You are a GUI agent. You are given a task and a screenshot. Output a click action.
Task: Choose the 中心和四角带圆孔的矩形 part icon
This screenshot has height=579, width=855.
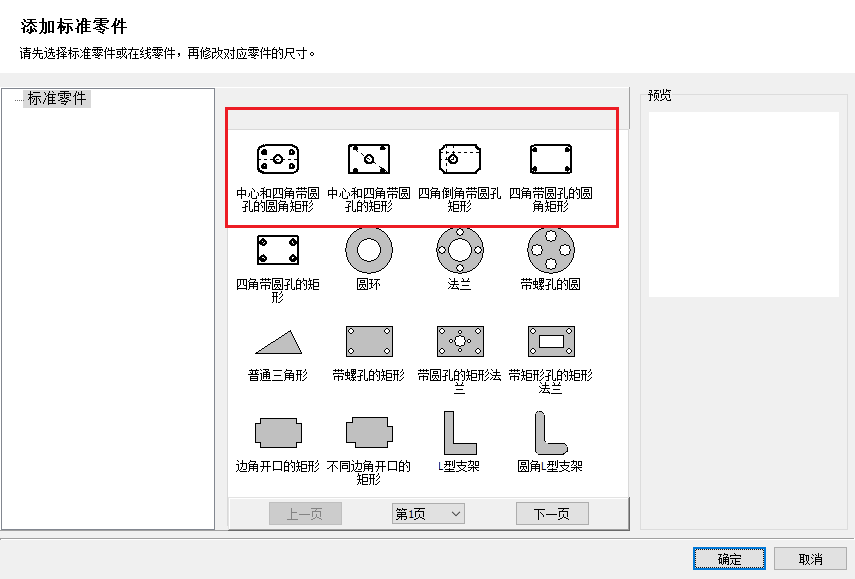pyautogui.click(x=369, y=159)
